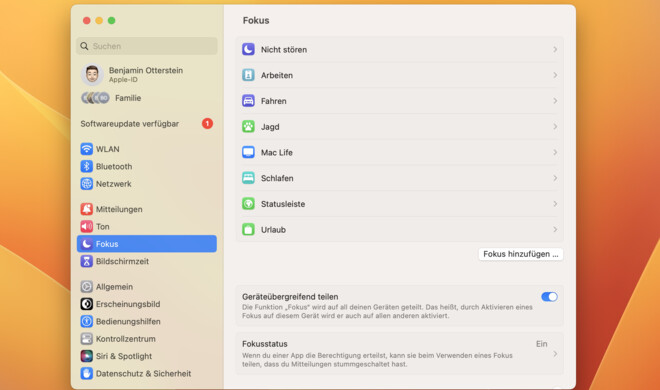Click the Erscheinungsbild icon
The image size is (660, 390).
point(87,304)
